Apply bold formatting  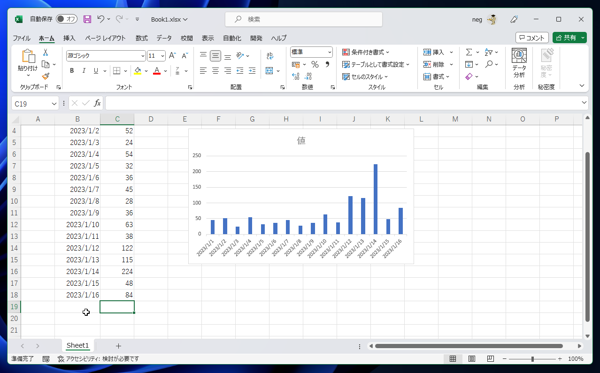point(72,71)
